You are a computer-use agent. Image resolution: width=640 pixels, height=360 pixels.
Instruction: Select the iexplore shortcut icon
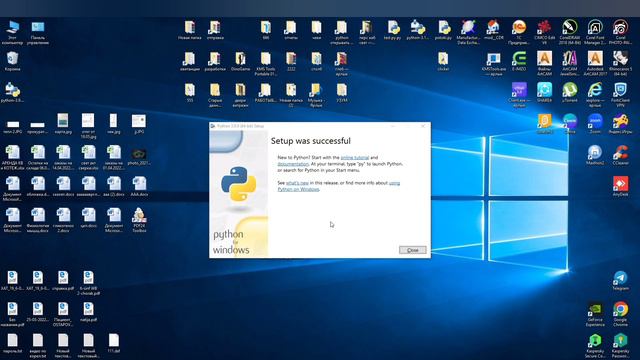click(x=595, y=94)
